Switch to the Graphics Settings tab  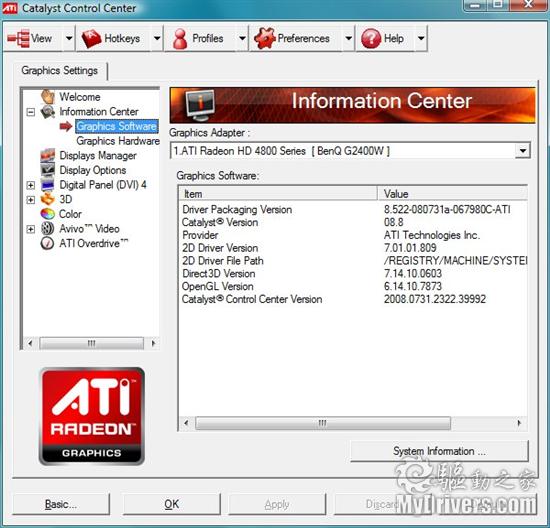[x=60, y=71]
